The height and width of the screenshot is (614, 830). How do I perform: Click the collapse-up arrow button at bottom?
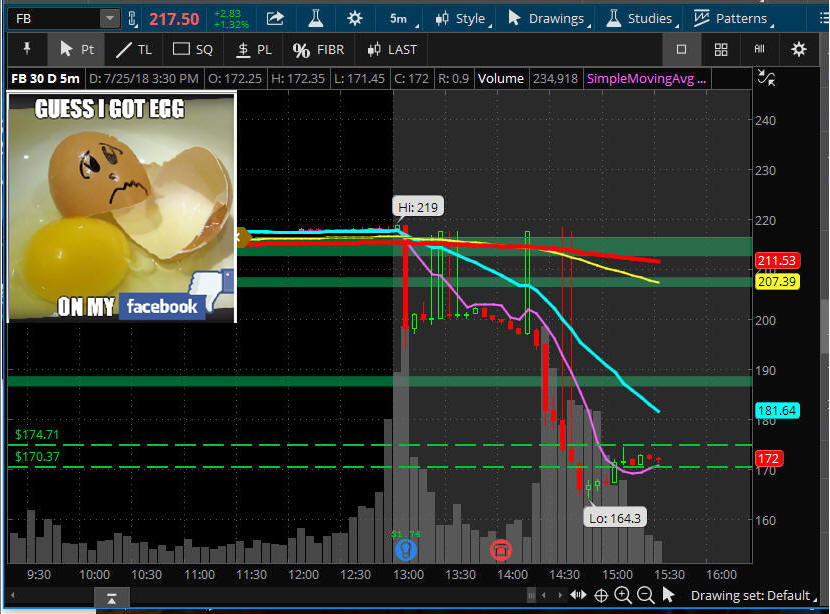[x=112, y=599]
